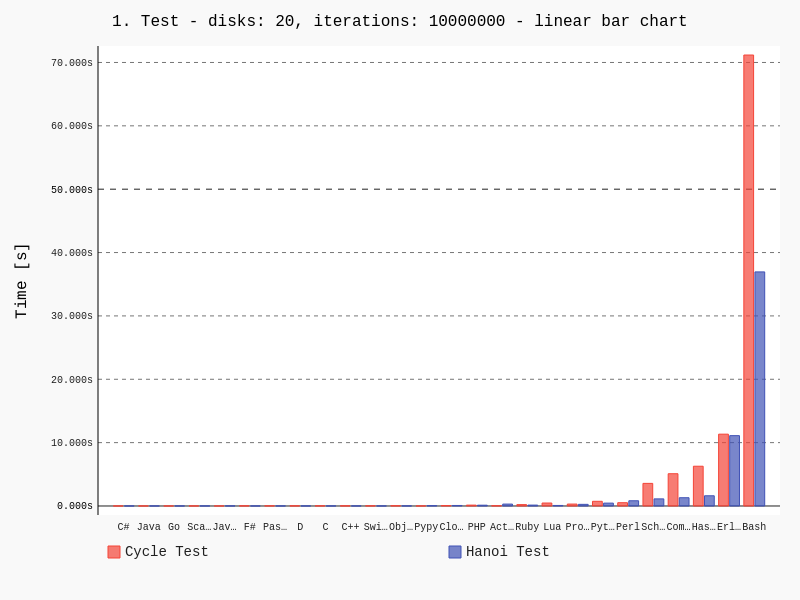This screenshot has width=800, height=600.
Task: Click the Ruby x-axis label
Action: (x=527, y=527)
